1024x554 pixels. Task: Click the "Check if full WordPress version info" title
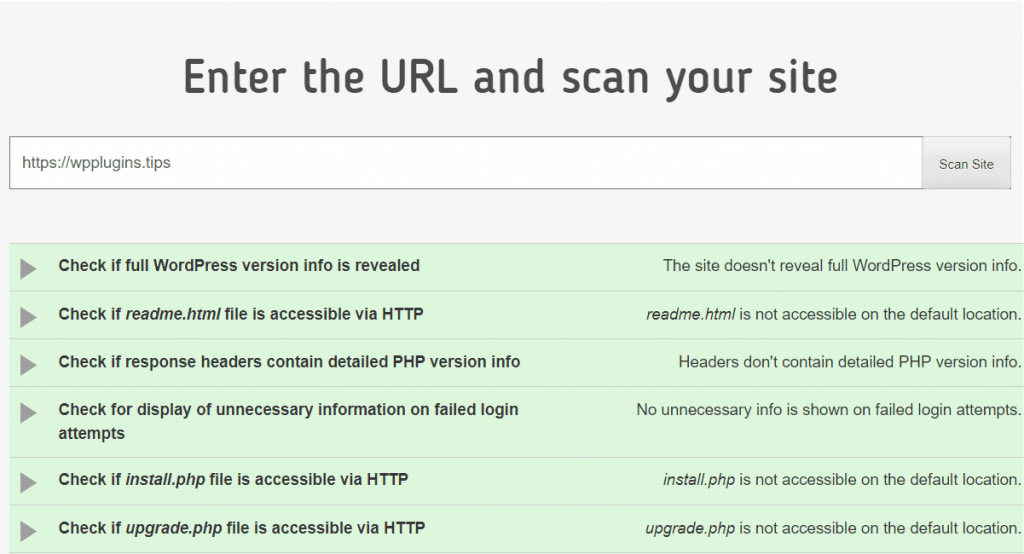[239, 266]
